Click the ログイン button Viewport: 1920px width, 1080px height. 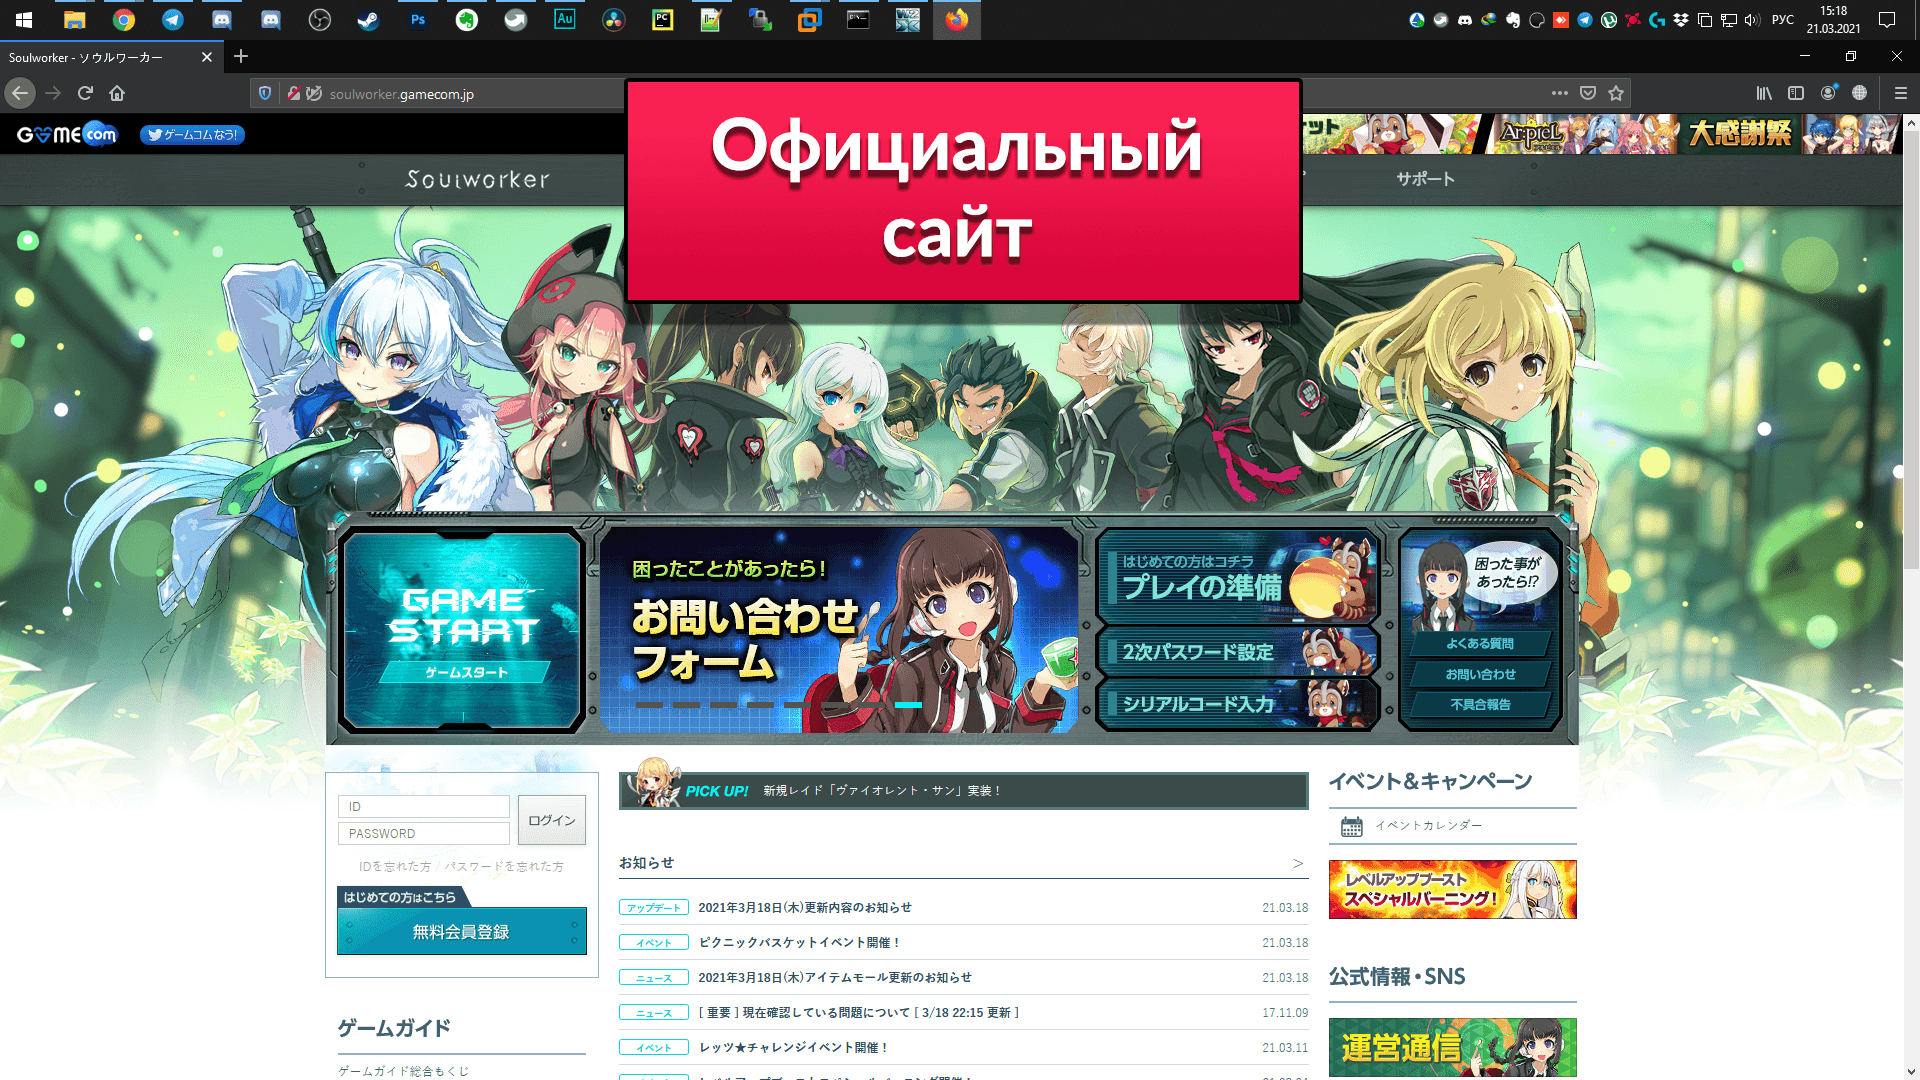[552, 820]
